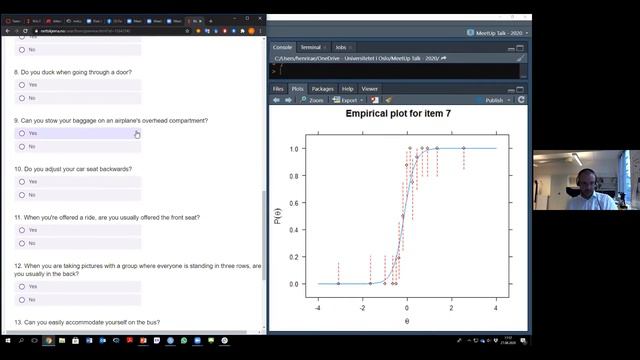Image resolution: width=640 pixels, height=360 pixels.
Task: Open the Windows Start menu
Action: [8, 340]
